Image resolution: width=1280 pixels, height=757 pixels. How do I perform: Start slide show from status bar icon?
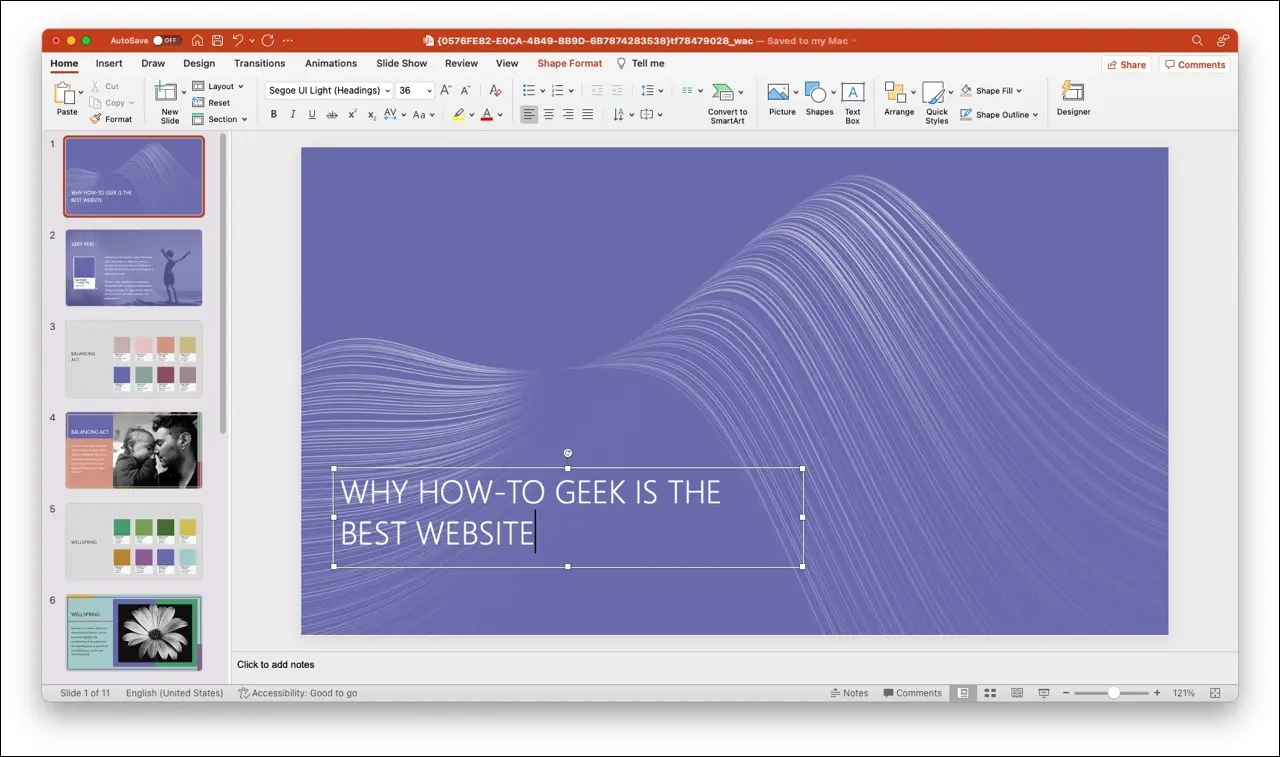coord(1044,693)
